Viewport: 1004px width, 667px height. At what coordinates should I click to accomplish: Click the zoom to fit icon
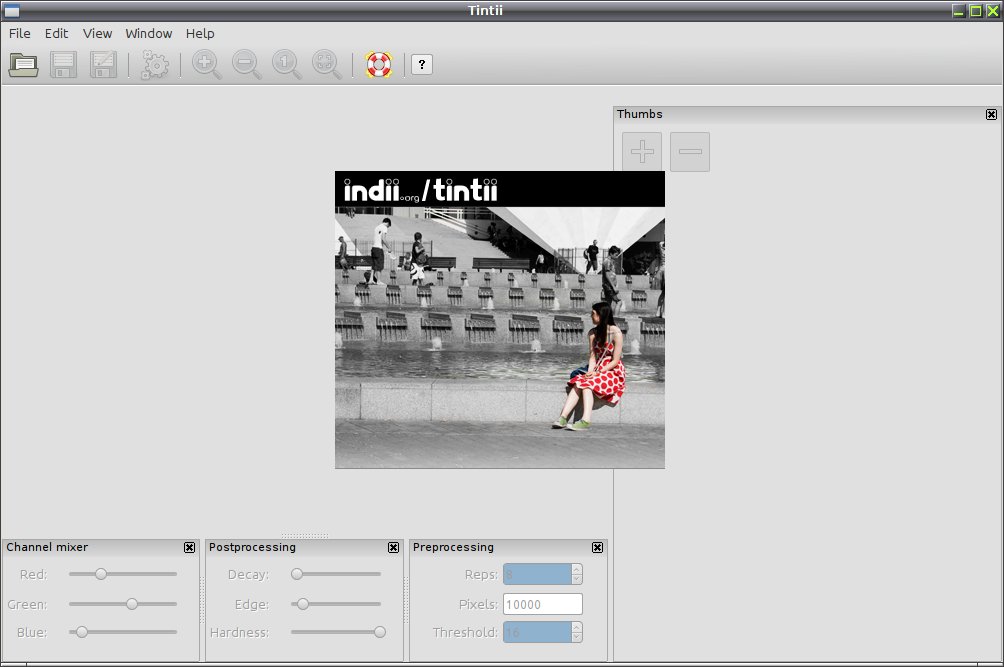[x=327, y=65]
